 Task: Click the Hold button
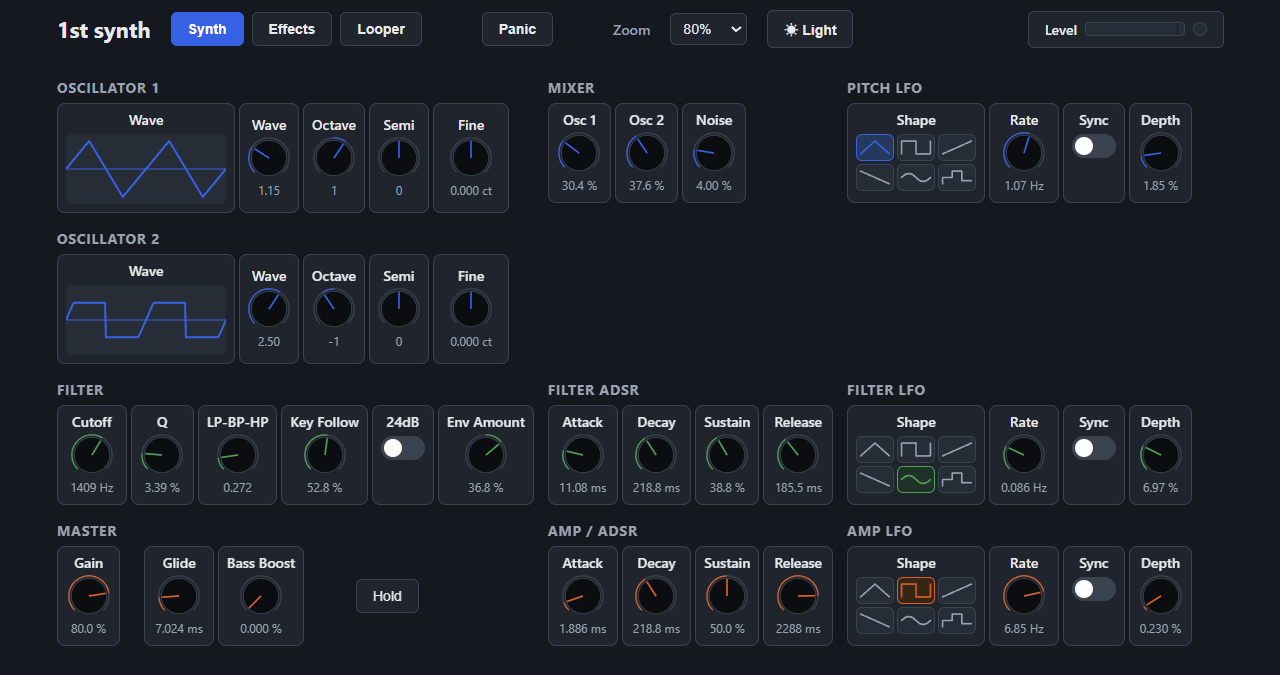[x=387, y=596]
